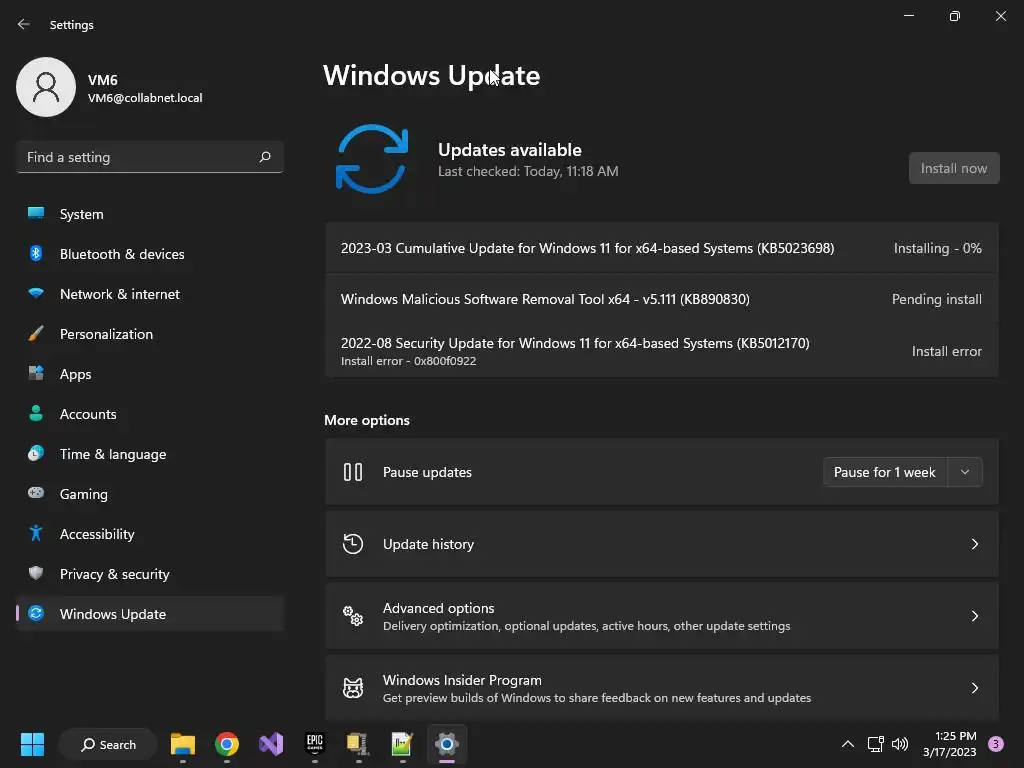Click the Pause updates pause icon
Viewport: 1024px width, 768px height.
353,472
